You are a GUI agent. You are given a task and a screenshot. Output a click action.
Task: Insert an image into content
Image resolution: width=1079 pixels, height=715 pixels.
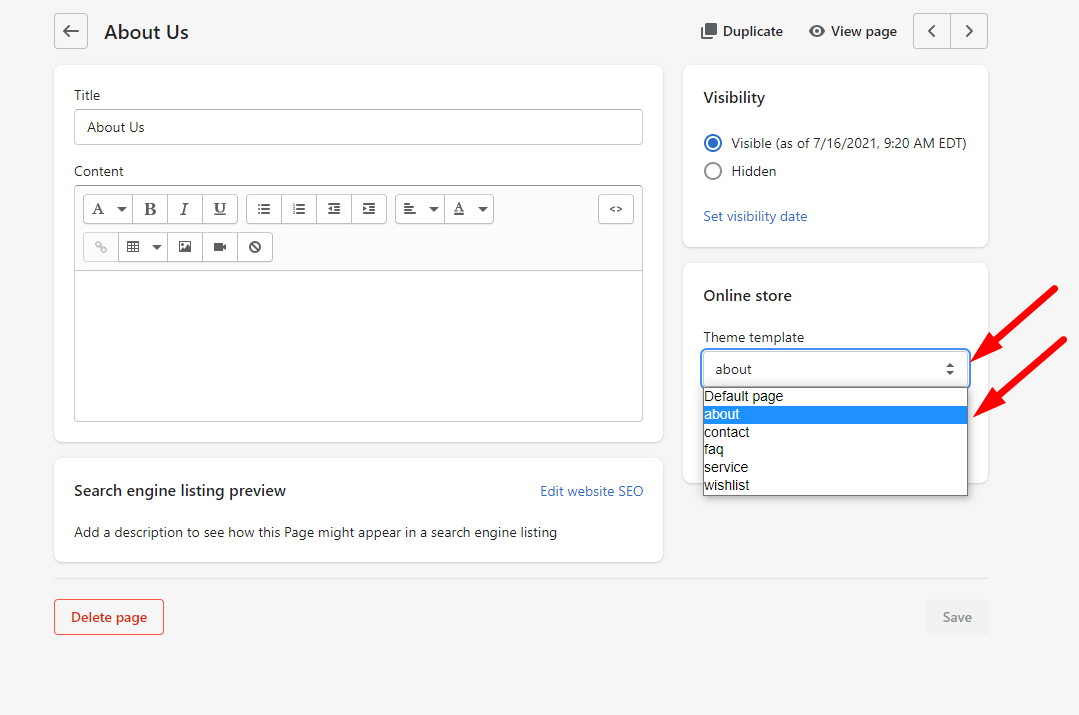pyautogui.click(x=184, y=247)
